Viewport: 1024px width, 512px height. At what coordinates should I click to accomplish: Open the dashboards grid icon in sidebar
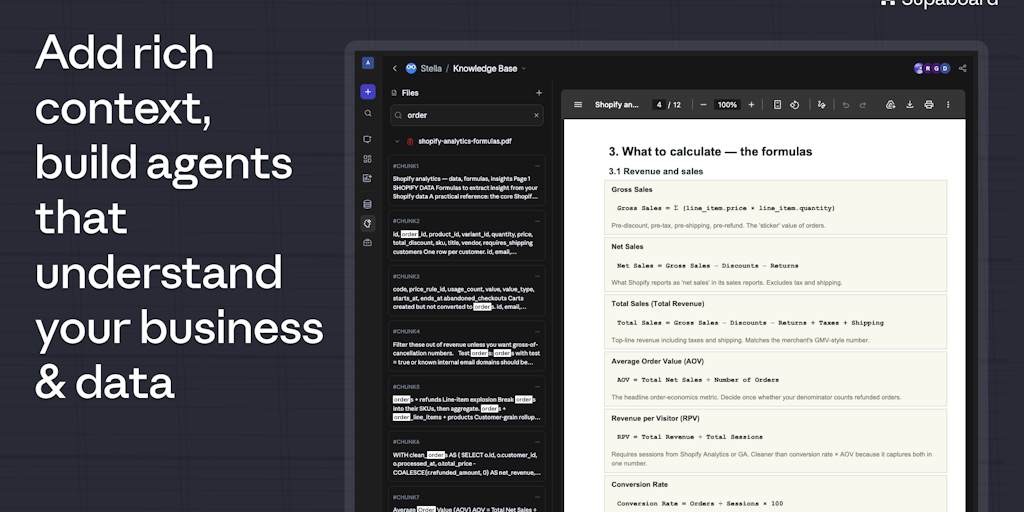(x=368, y=159)
